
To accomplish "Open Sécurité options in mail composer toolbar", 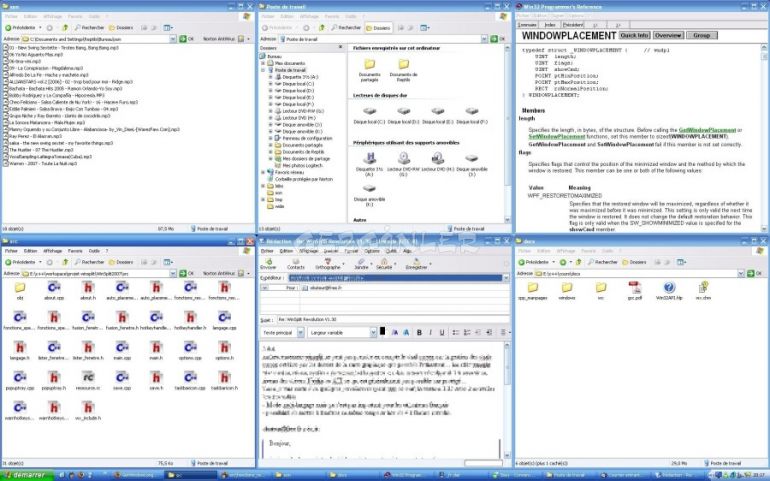I will click(x=384, y=264).
